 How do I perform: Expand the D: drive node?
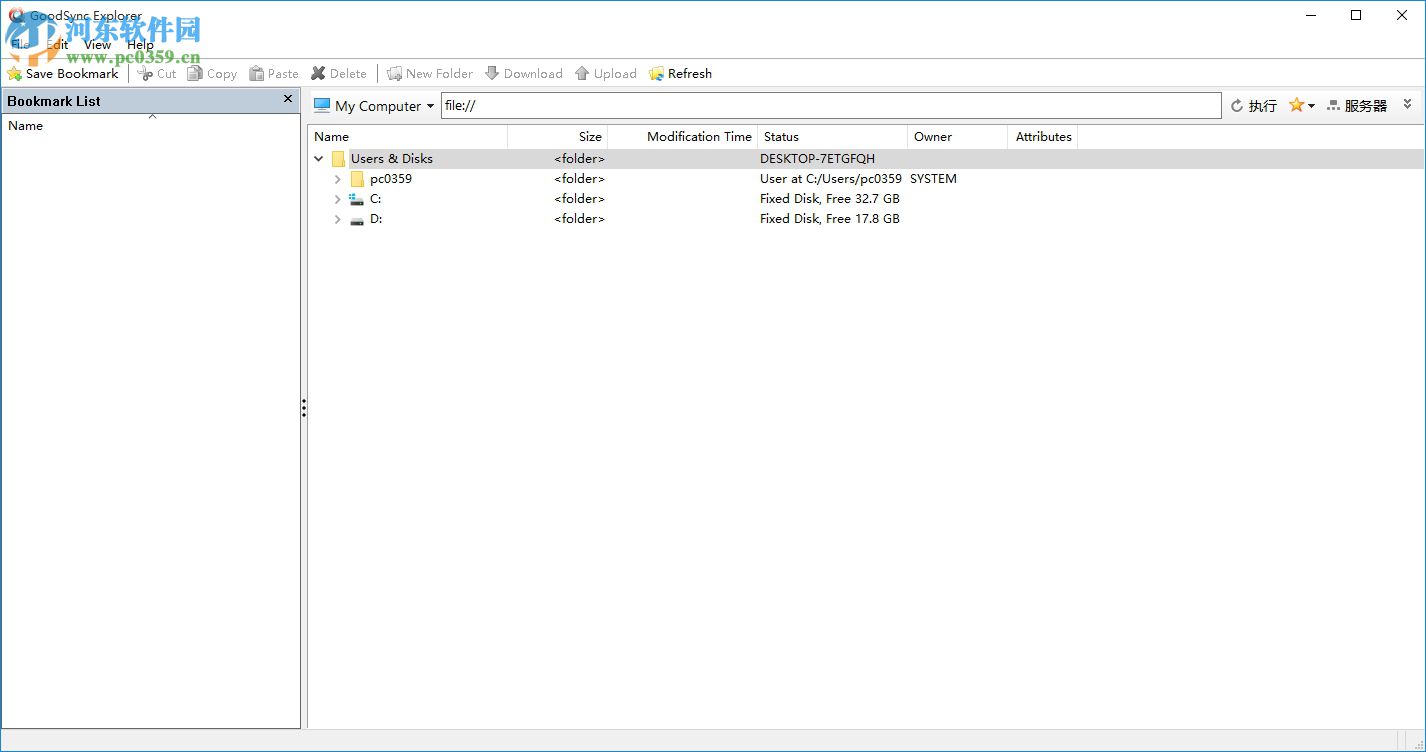coord(338,219)
